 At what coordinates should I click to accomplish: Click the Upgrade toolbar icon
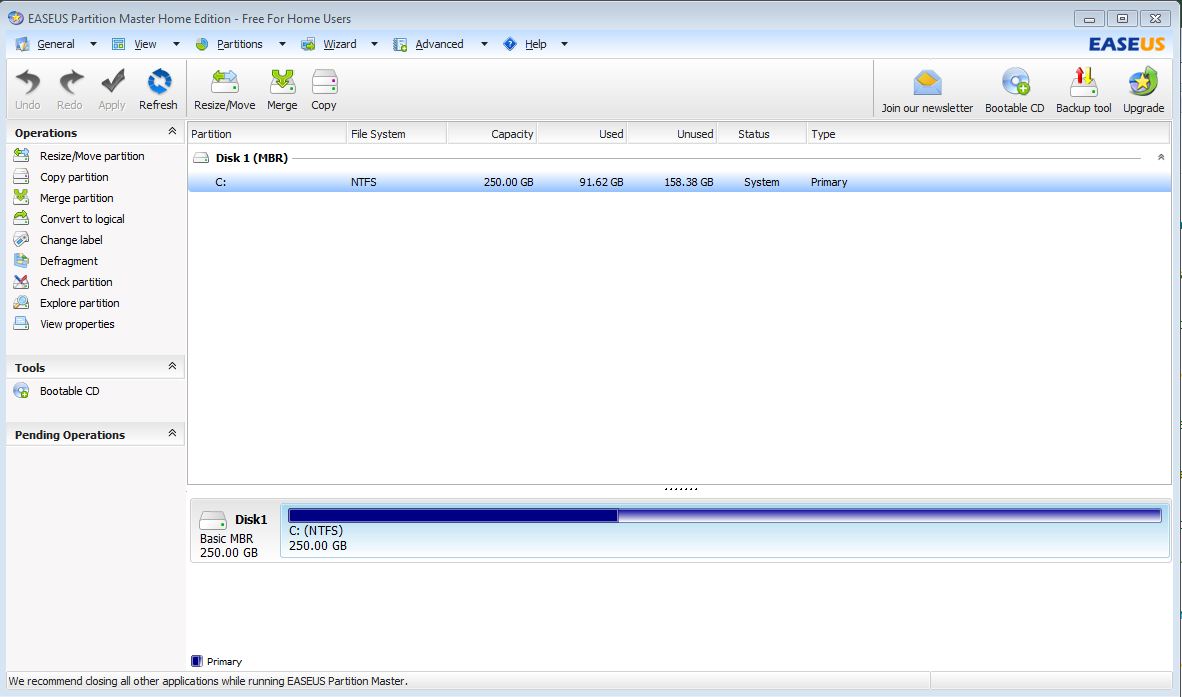click(1143, 83)
